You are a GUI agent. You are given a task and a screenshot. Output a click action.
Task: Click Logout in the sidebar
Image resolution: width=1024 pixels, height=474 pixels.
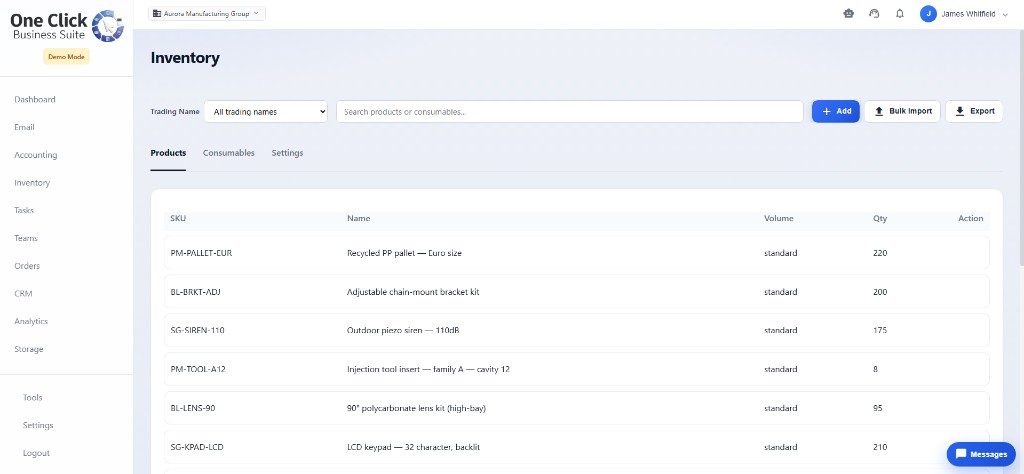click(x=36, y=453)
